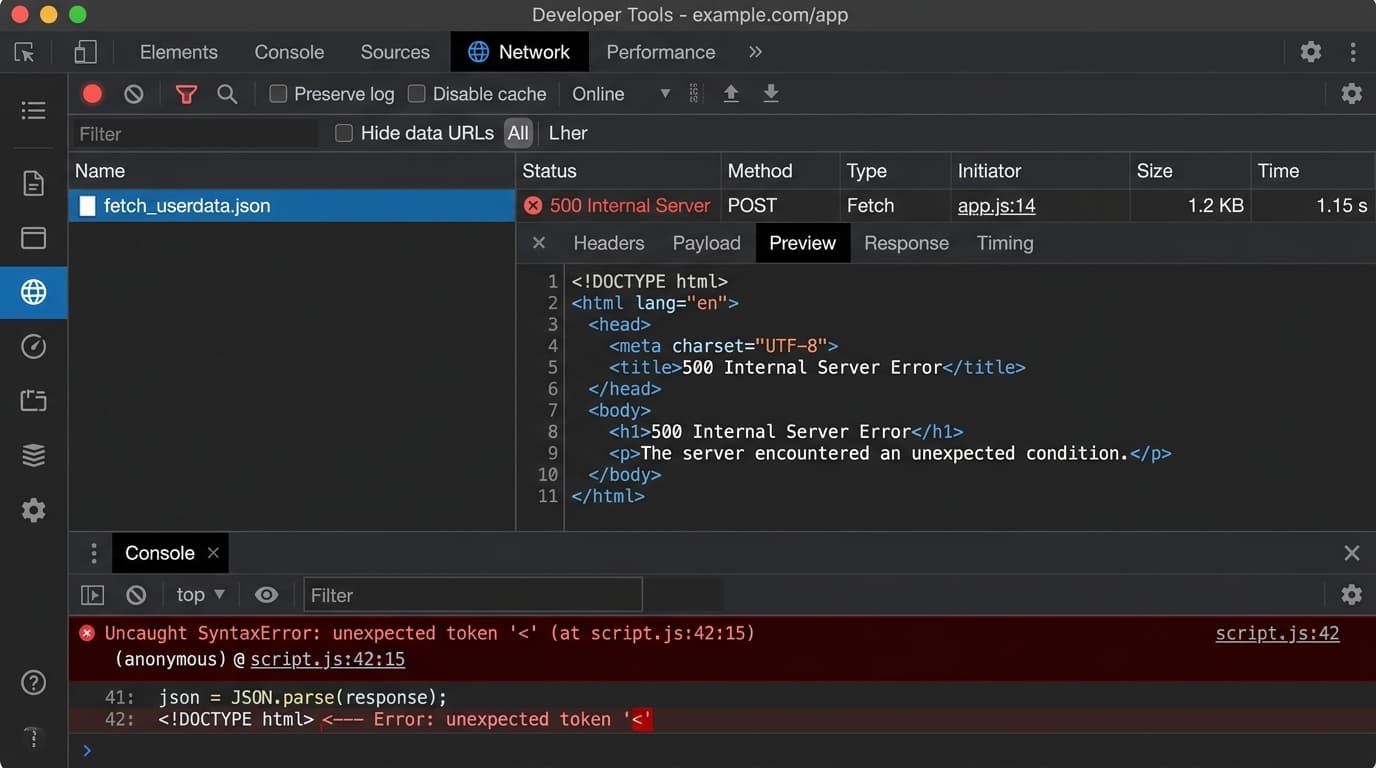Screen dimensions: 1376x768
Task: Click the 500 Internal Server status cell
Action: point(618,206)
